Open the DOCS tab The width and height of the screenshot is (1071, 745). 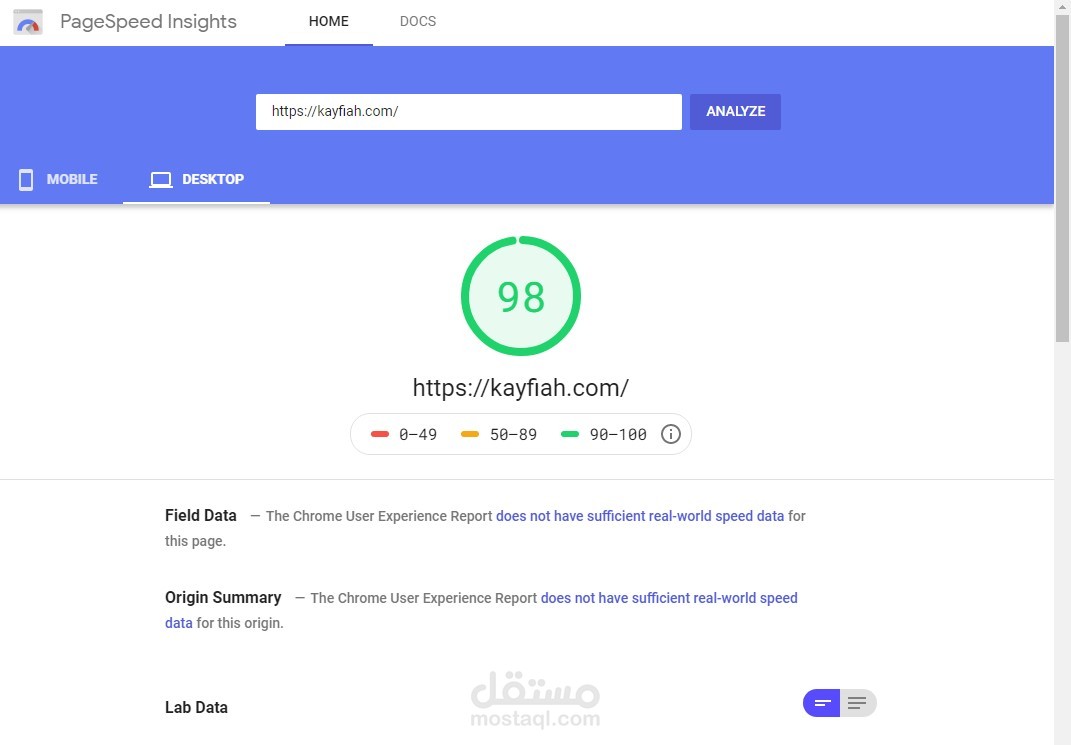418,22
